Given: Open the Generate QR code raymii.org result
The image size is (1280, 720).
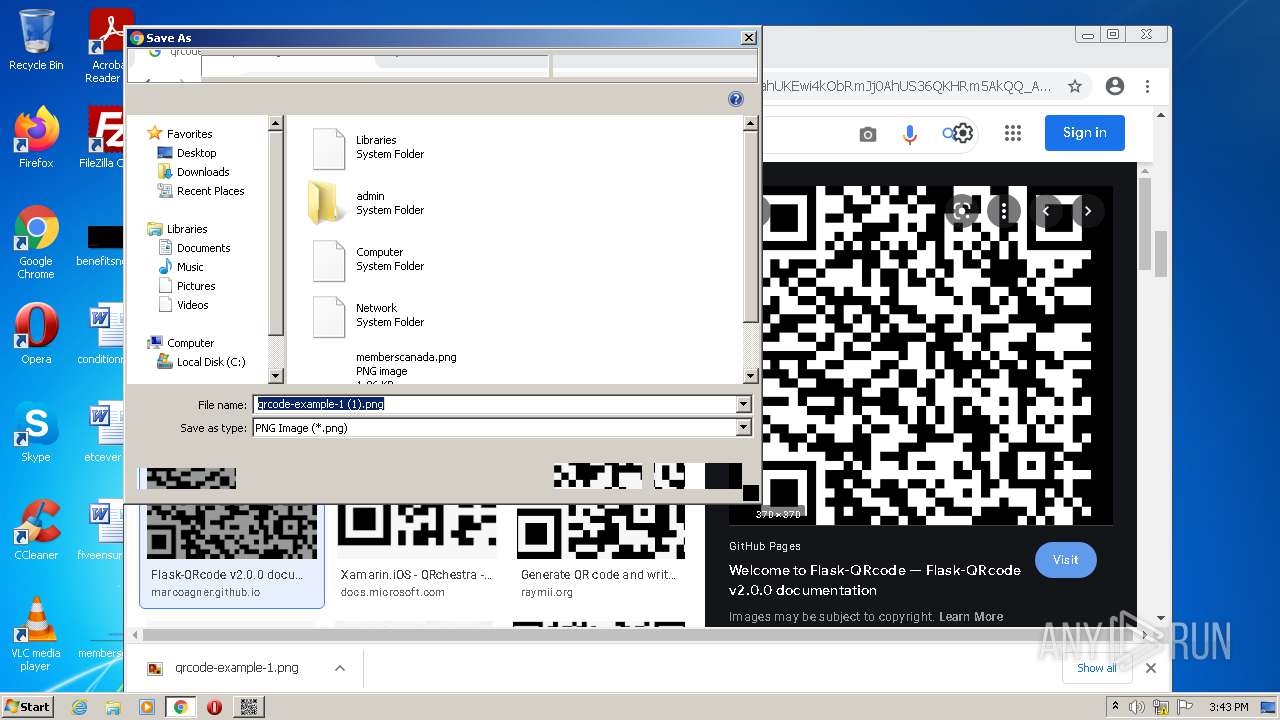Looking at the screenshot, I should (601, 532).
